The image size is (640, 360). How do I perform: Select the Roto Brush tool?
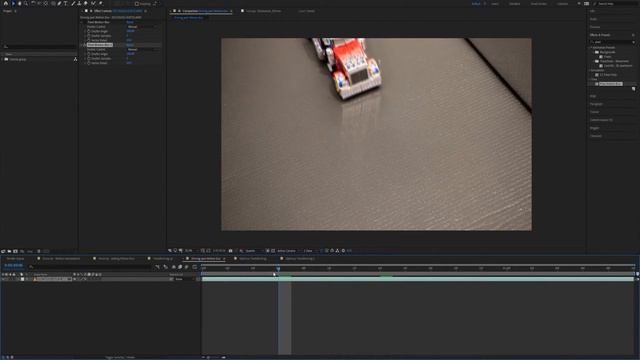point(93,4)
